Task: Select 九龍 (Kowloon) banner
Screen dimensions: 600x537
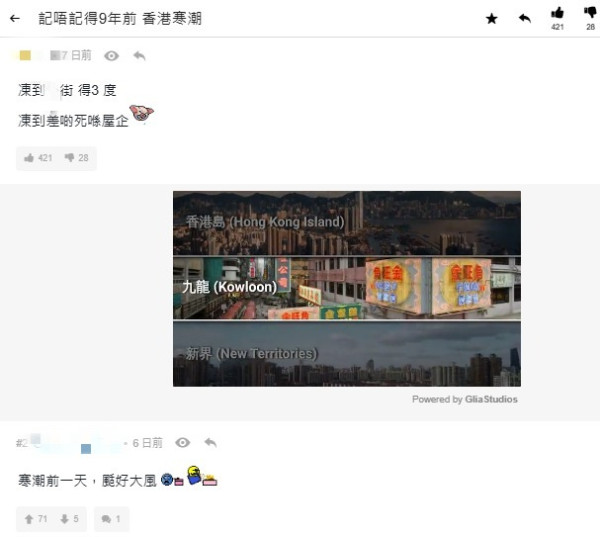Action: 347,288
